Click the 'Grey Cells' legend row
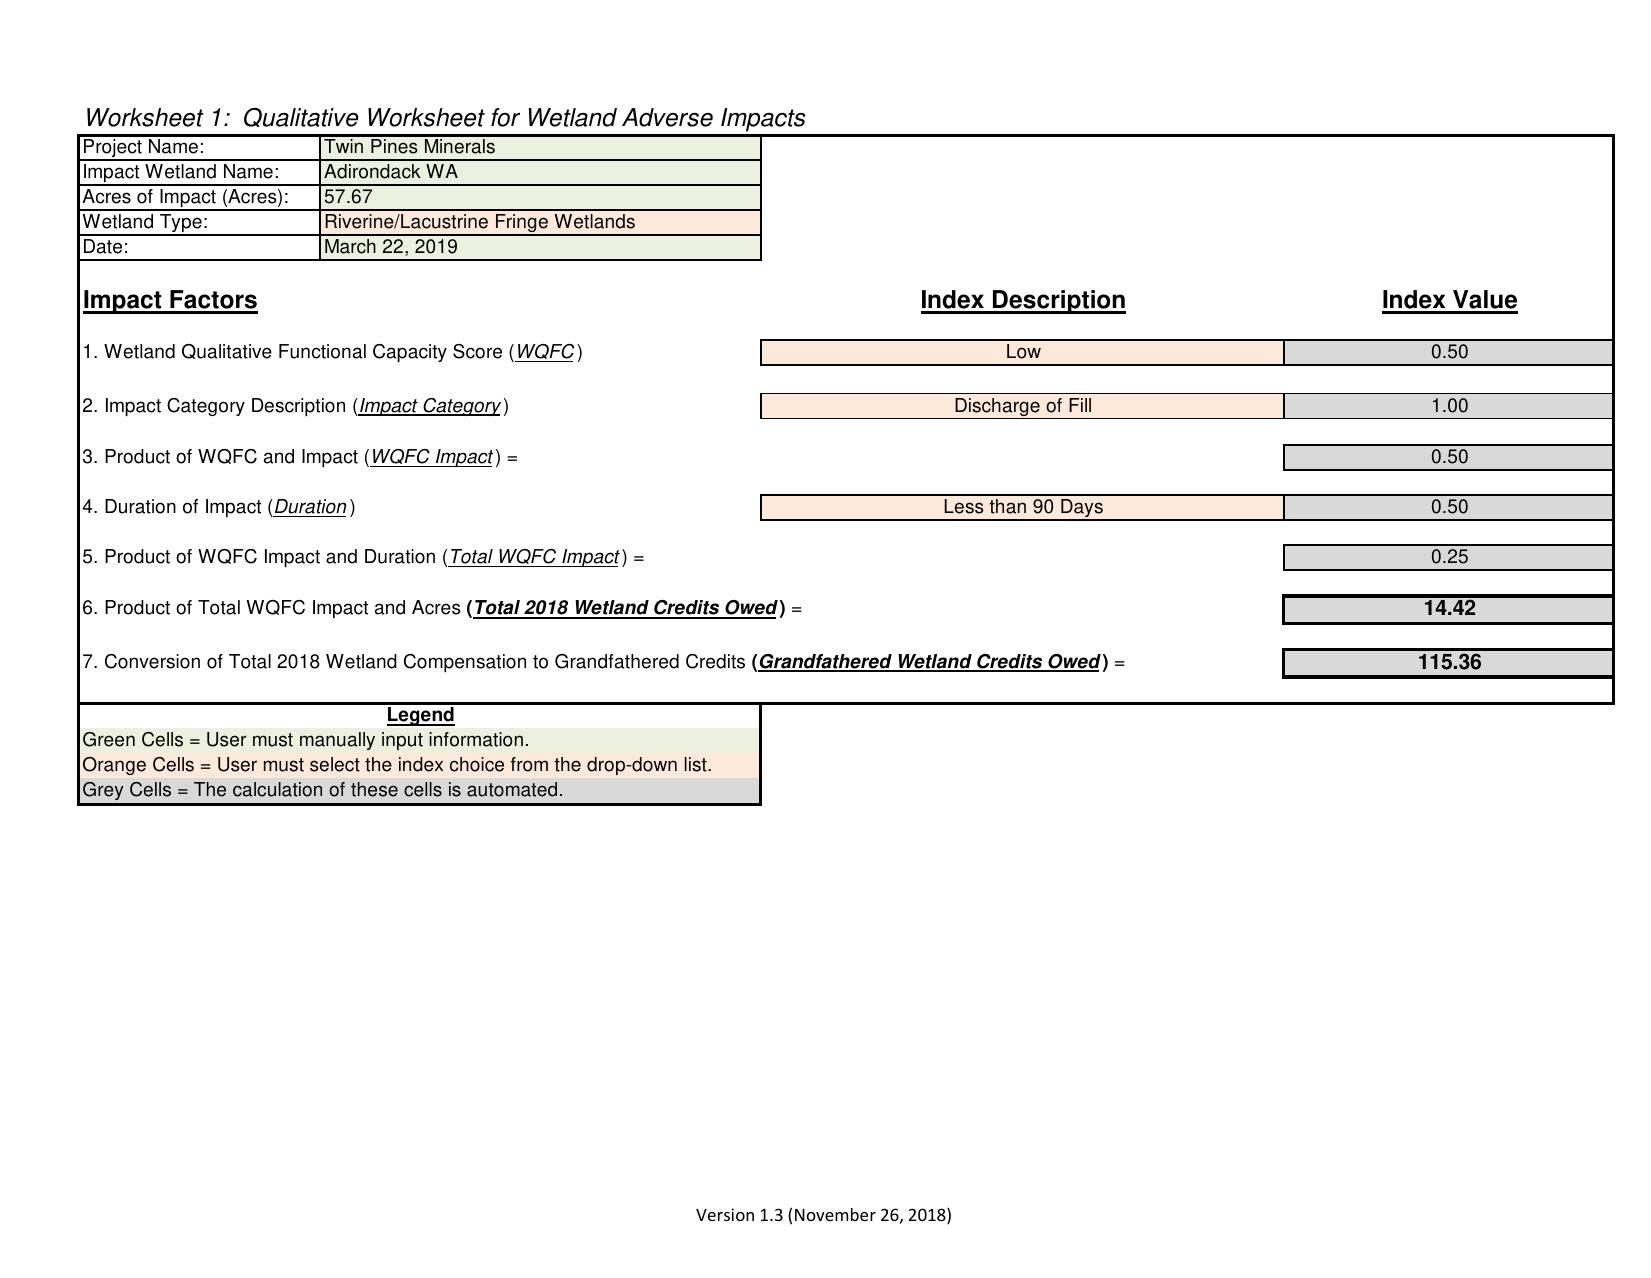 tap(420, 790)
